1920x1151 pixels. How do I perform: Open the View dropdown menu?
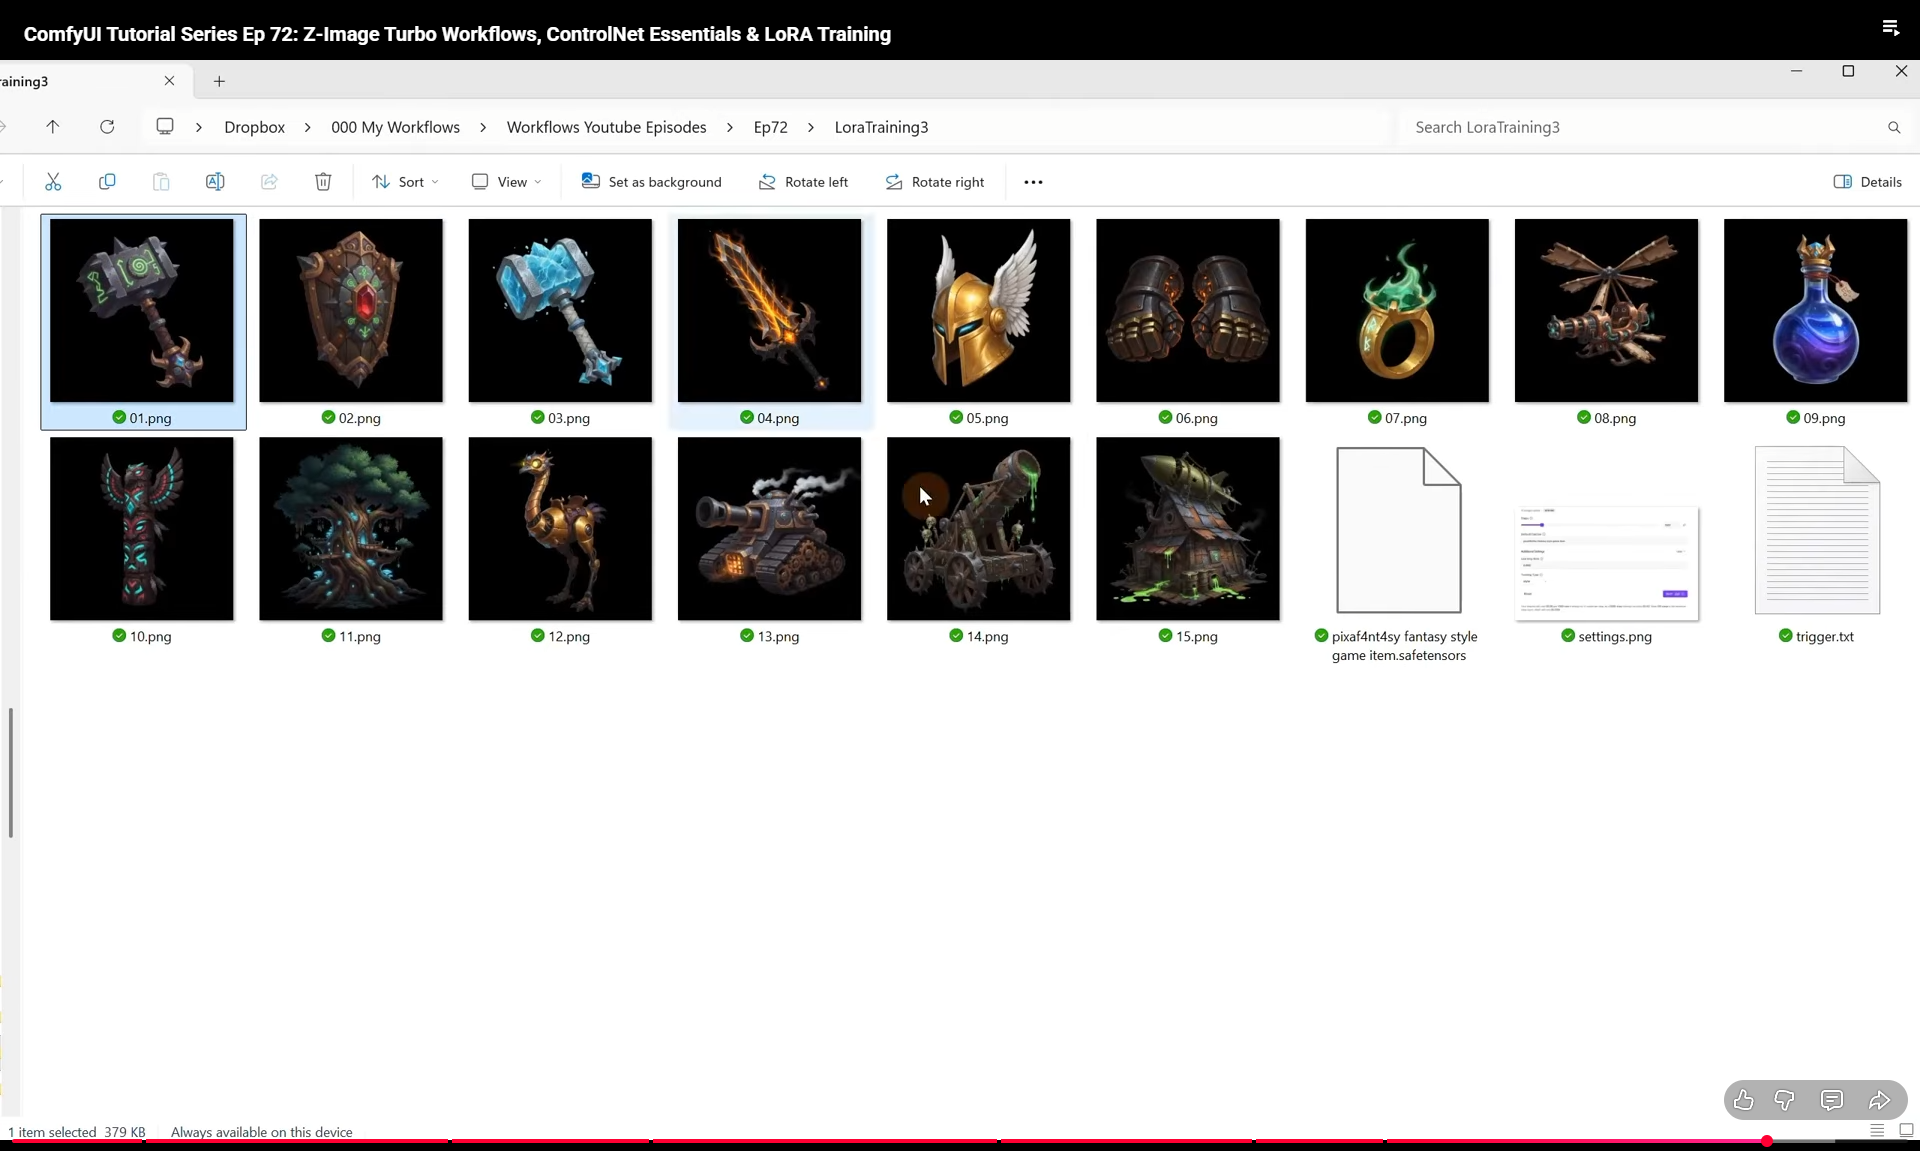click(x=506, y=181)
